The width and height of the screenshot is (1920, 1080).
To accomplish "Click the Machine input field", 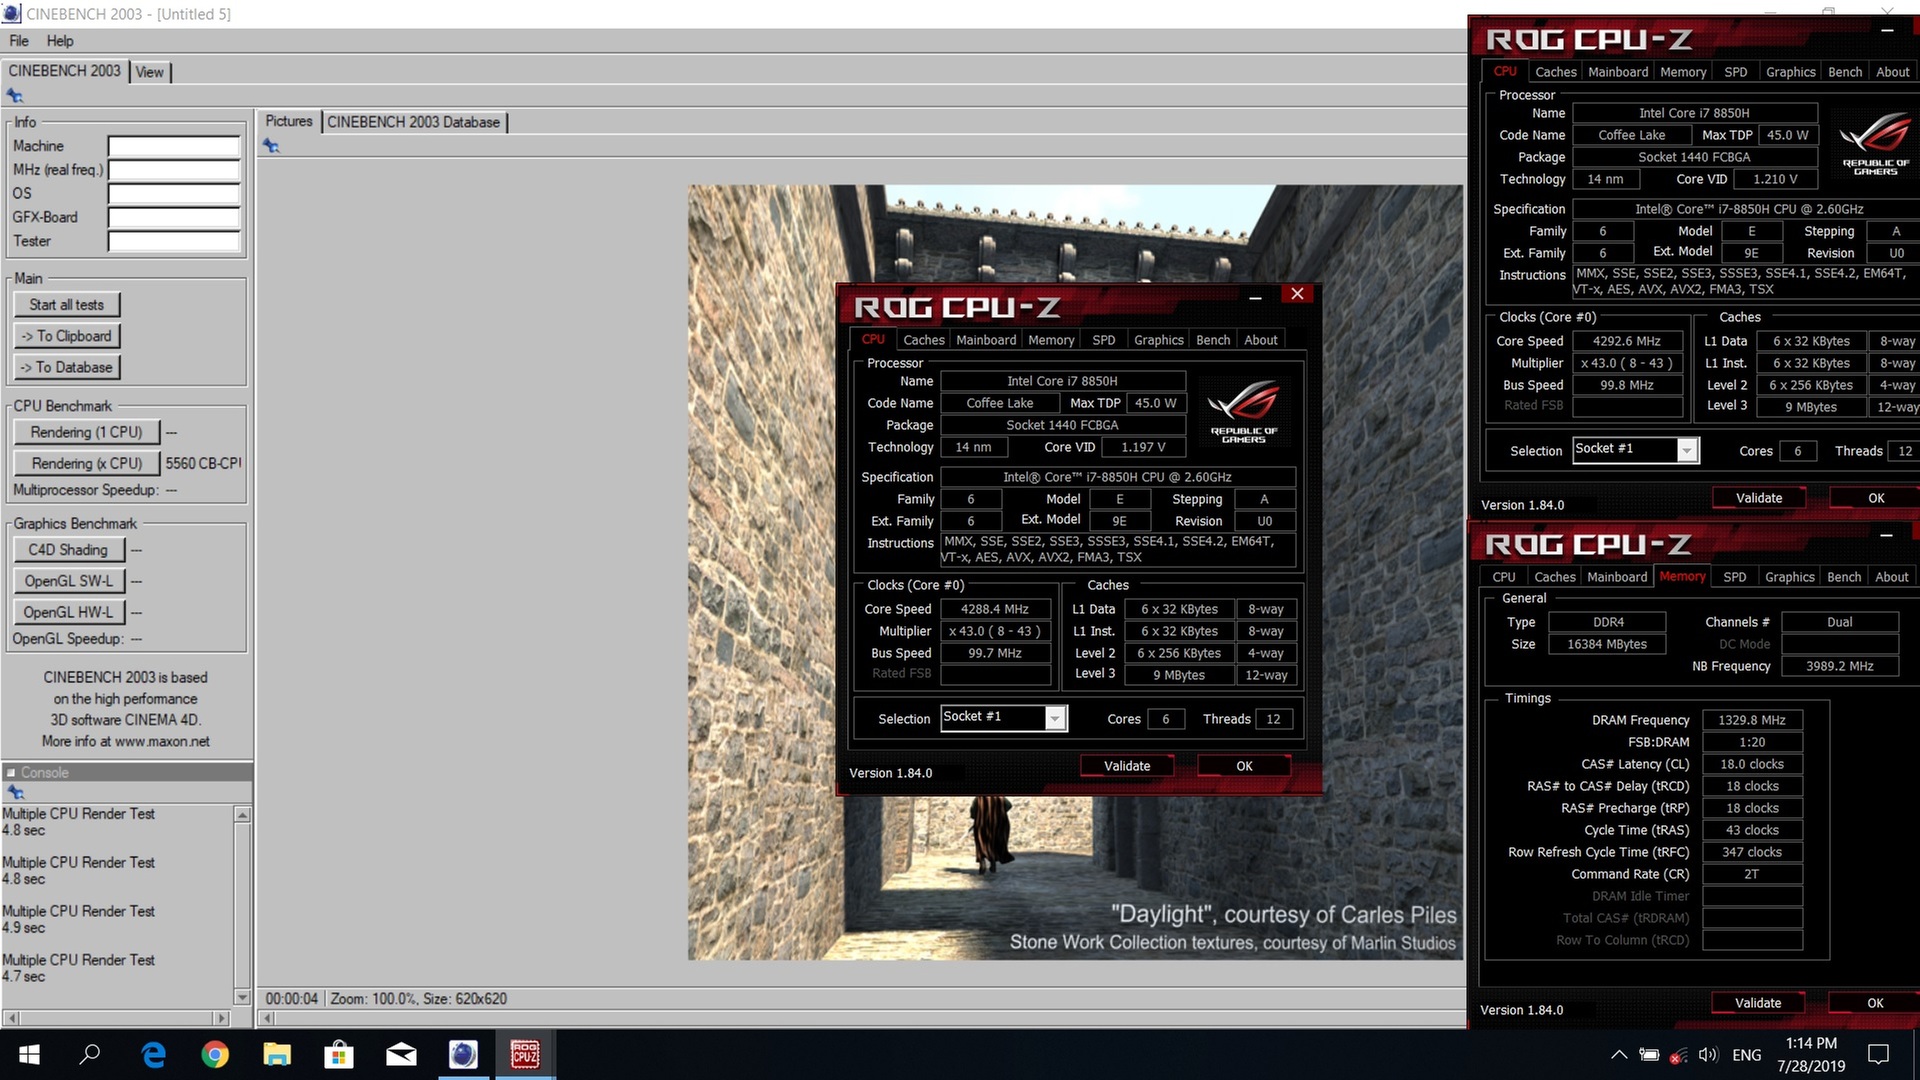I will tap(174, 146).
